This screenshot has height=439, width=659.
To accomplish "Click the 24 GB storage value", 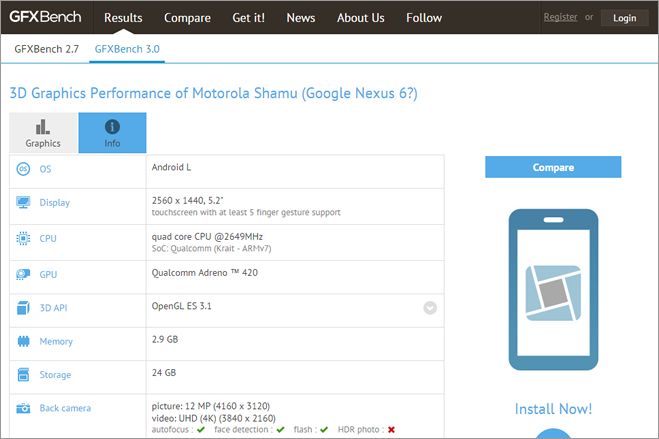I will (x=164, y=373).
